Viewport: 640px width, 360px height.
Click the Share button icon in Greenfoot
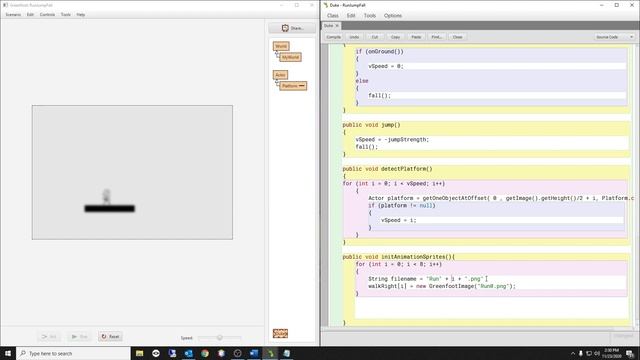click(285, 28)
